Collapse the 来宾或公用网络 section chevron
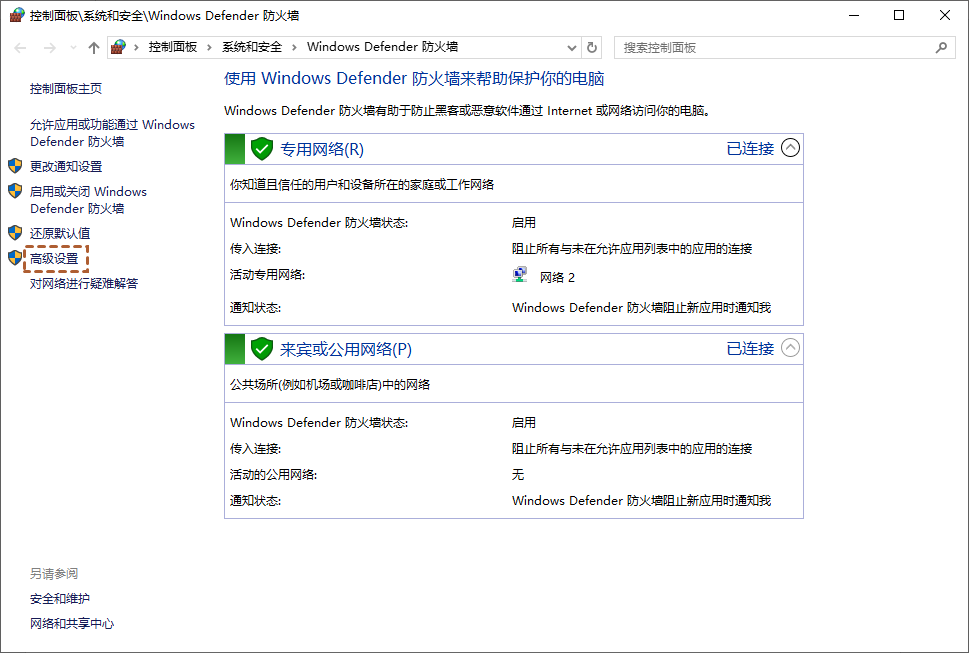Screen dimensions: 969x653 click(x=790, y=349)
